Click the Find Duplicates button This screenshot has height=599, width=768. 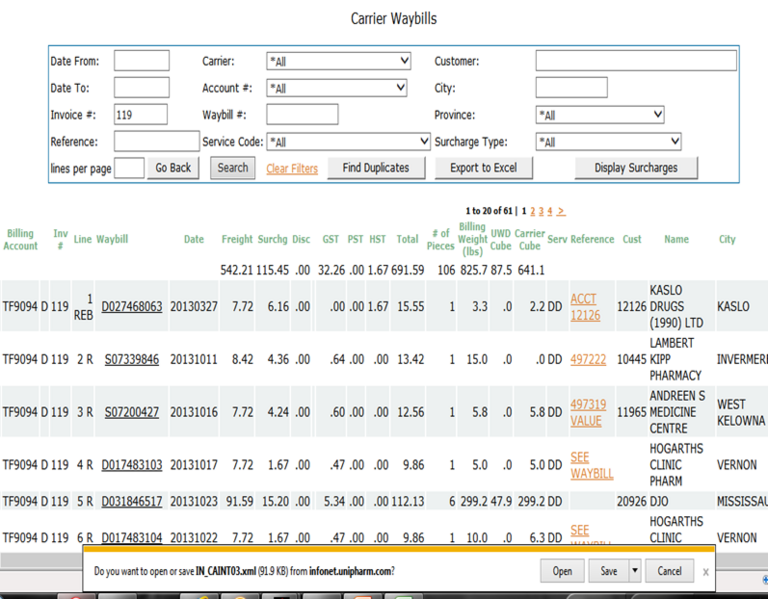[x=376, y=168]
